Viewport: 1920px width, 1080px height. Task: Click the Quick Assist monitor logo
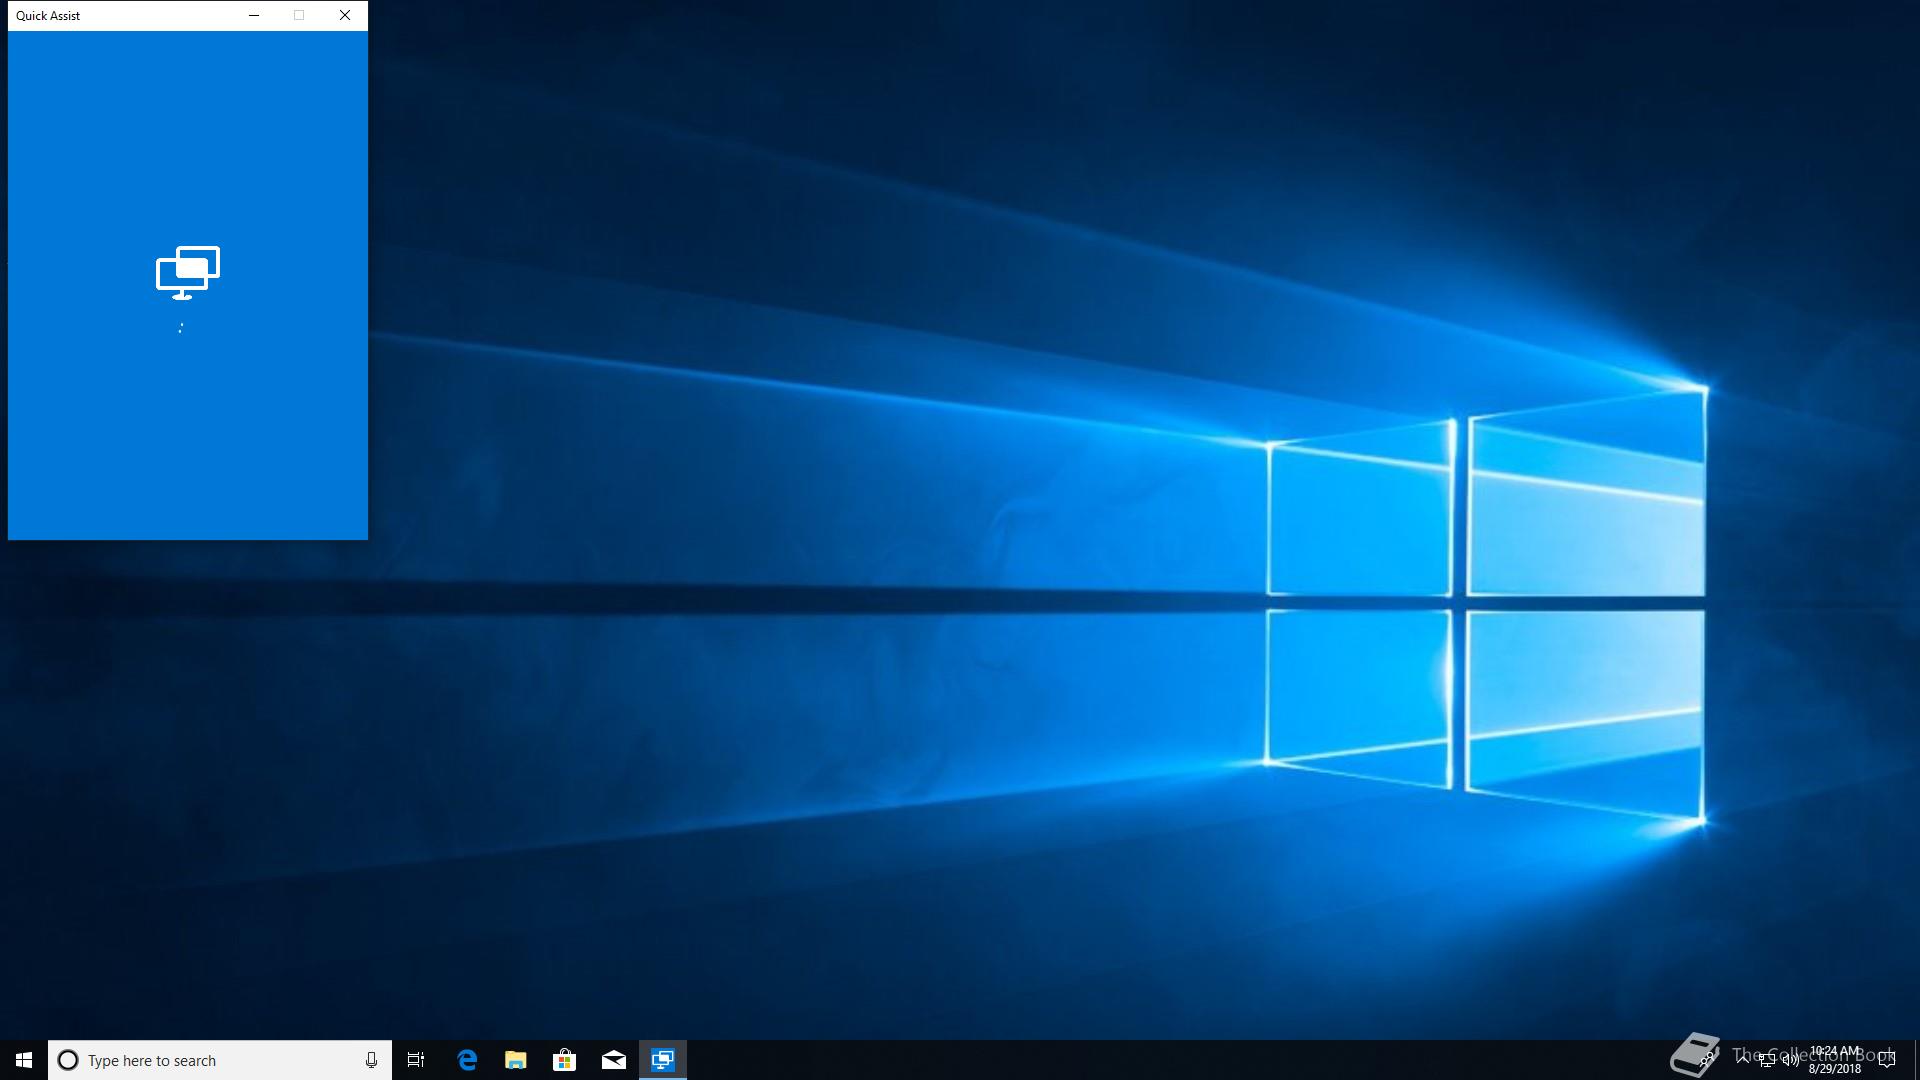point(188,272)
